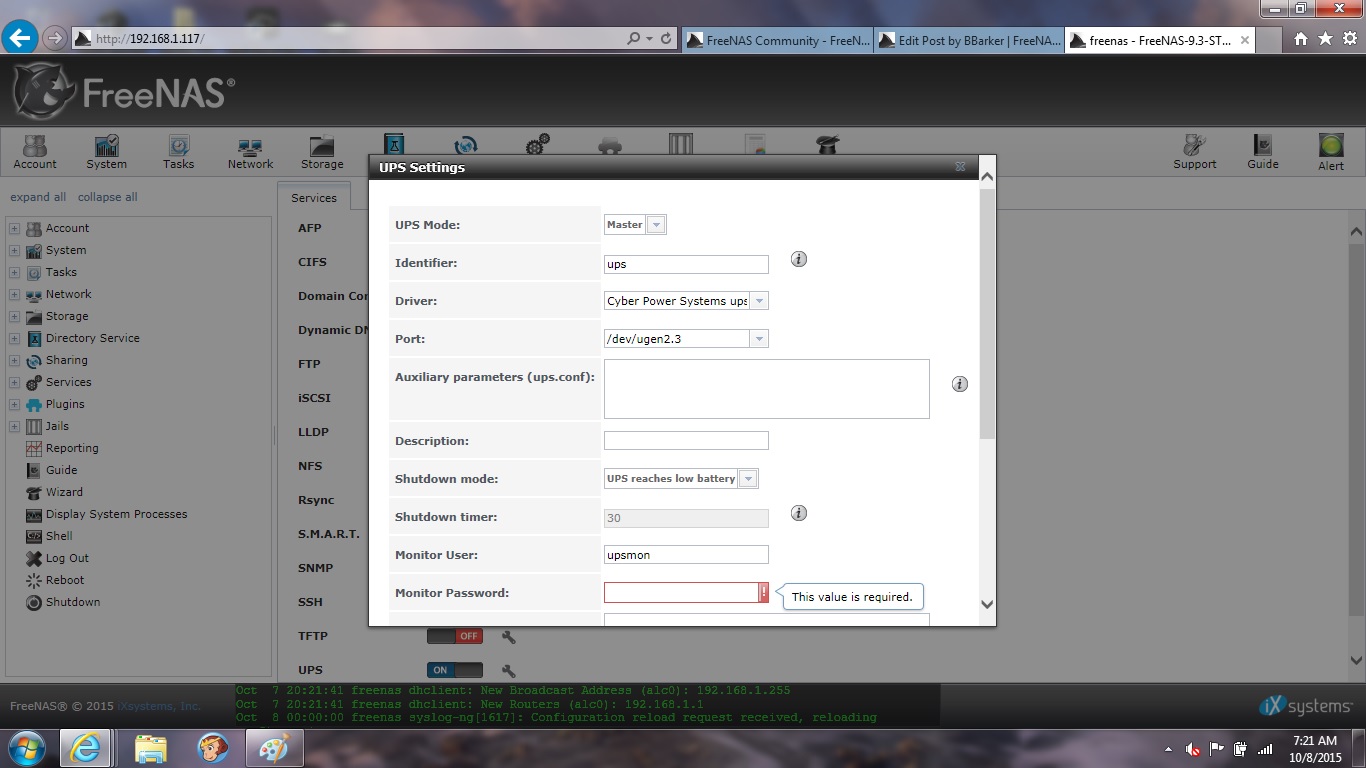Open Reporting in the sidebar tree
Image resolution: width=1366 pixels, height=768 pixels.
click(72, 448)
